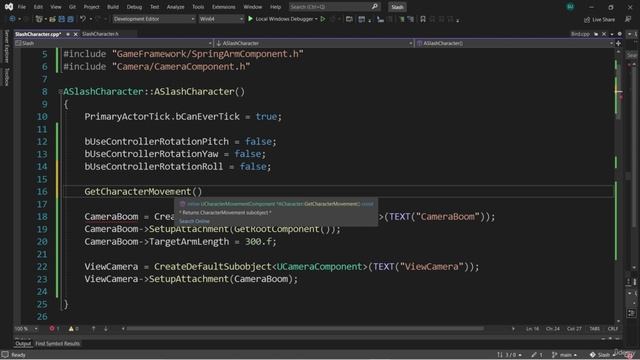Viewport: 640px width, 360px height.
Task: Open the Git menu
Action: 72,7
